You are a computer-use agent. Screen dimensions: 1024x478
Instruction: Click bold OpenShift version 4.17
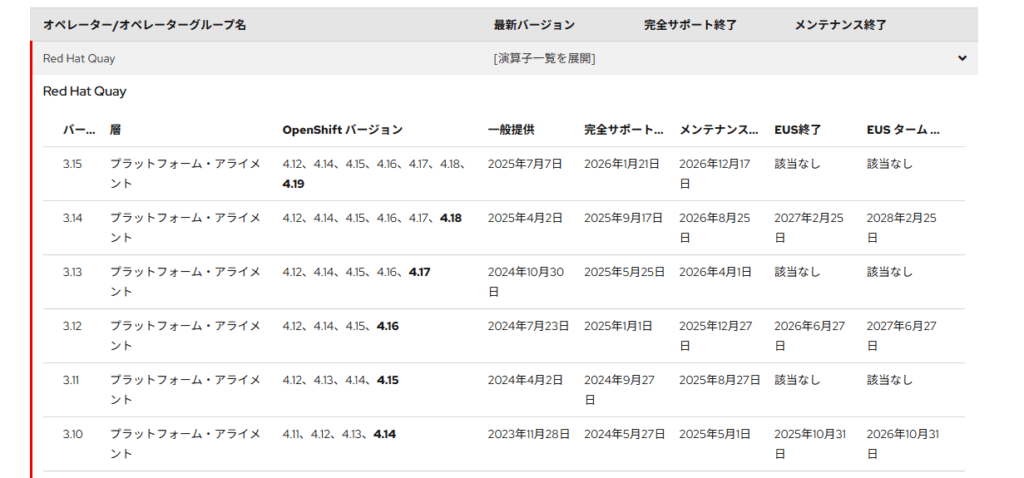pyautogui.click(x=419, y=272)
